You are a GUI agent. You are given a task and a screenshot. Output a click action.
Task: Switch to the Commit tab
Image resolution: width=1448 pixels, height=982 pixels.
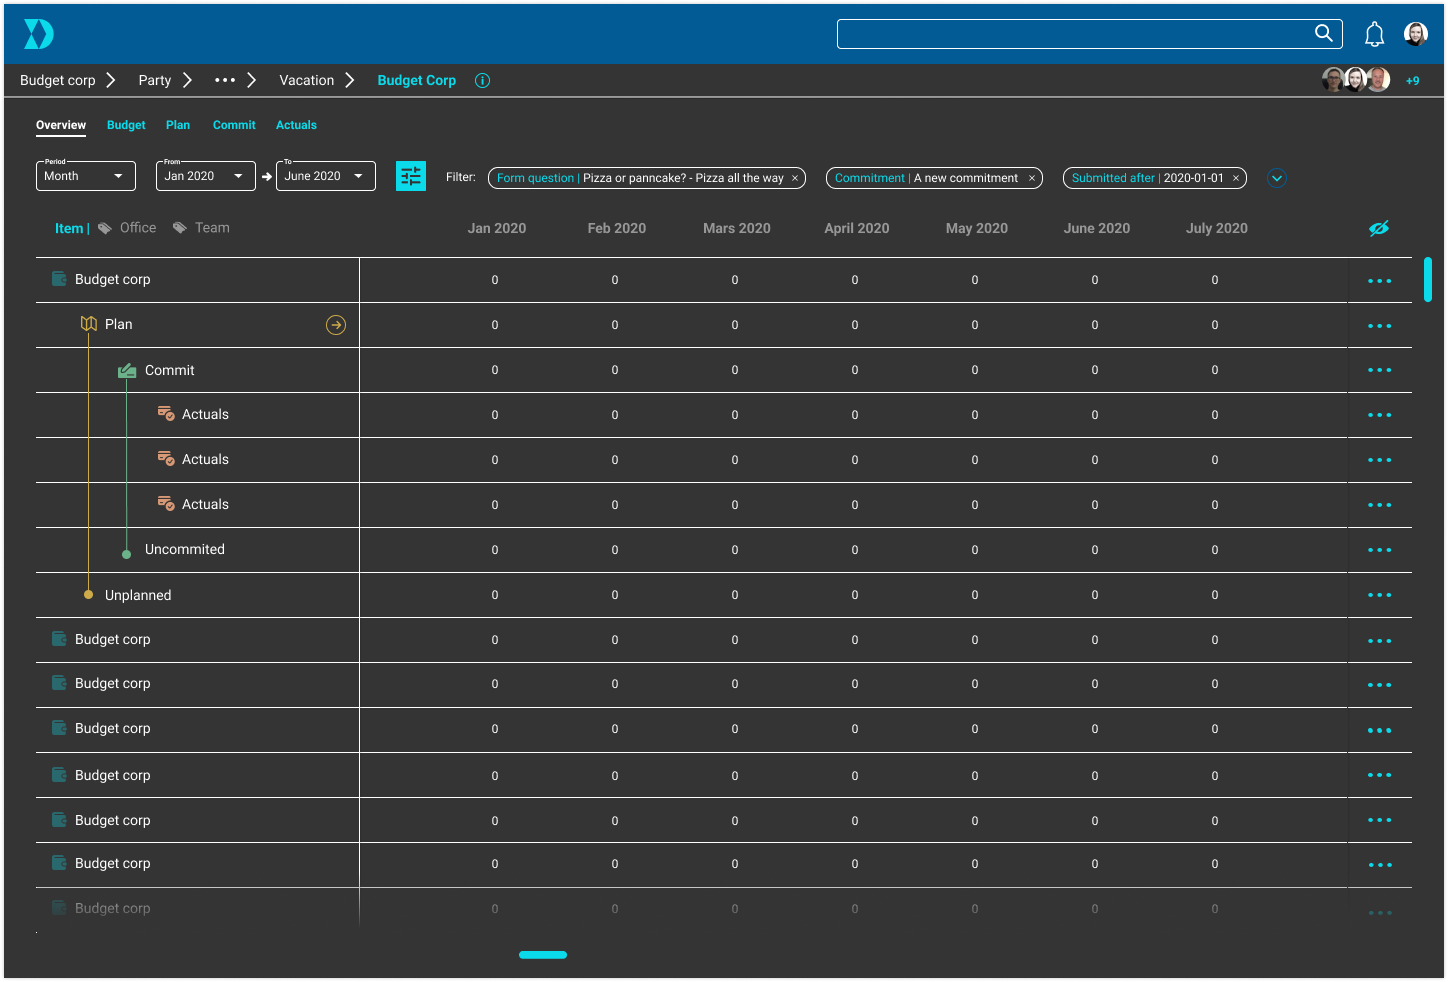click(x=234, y=125)
